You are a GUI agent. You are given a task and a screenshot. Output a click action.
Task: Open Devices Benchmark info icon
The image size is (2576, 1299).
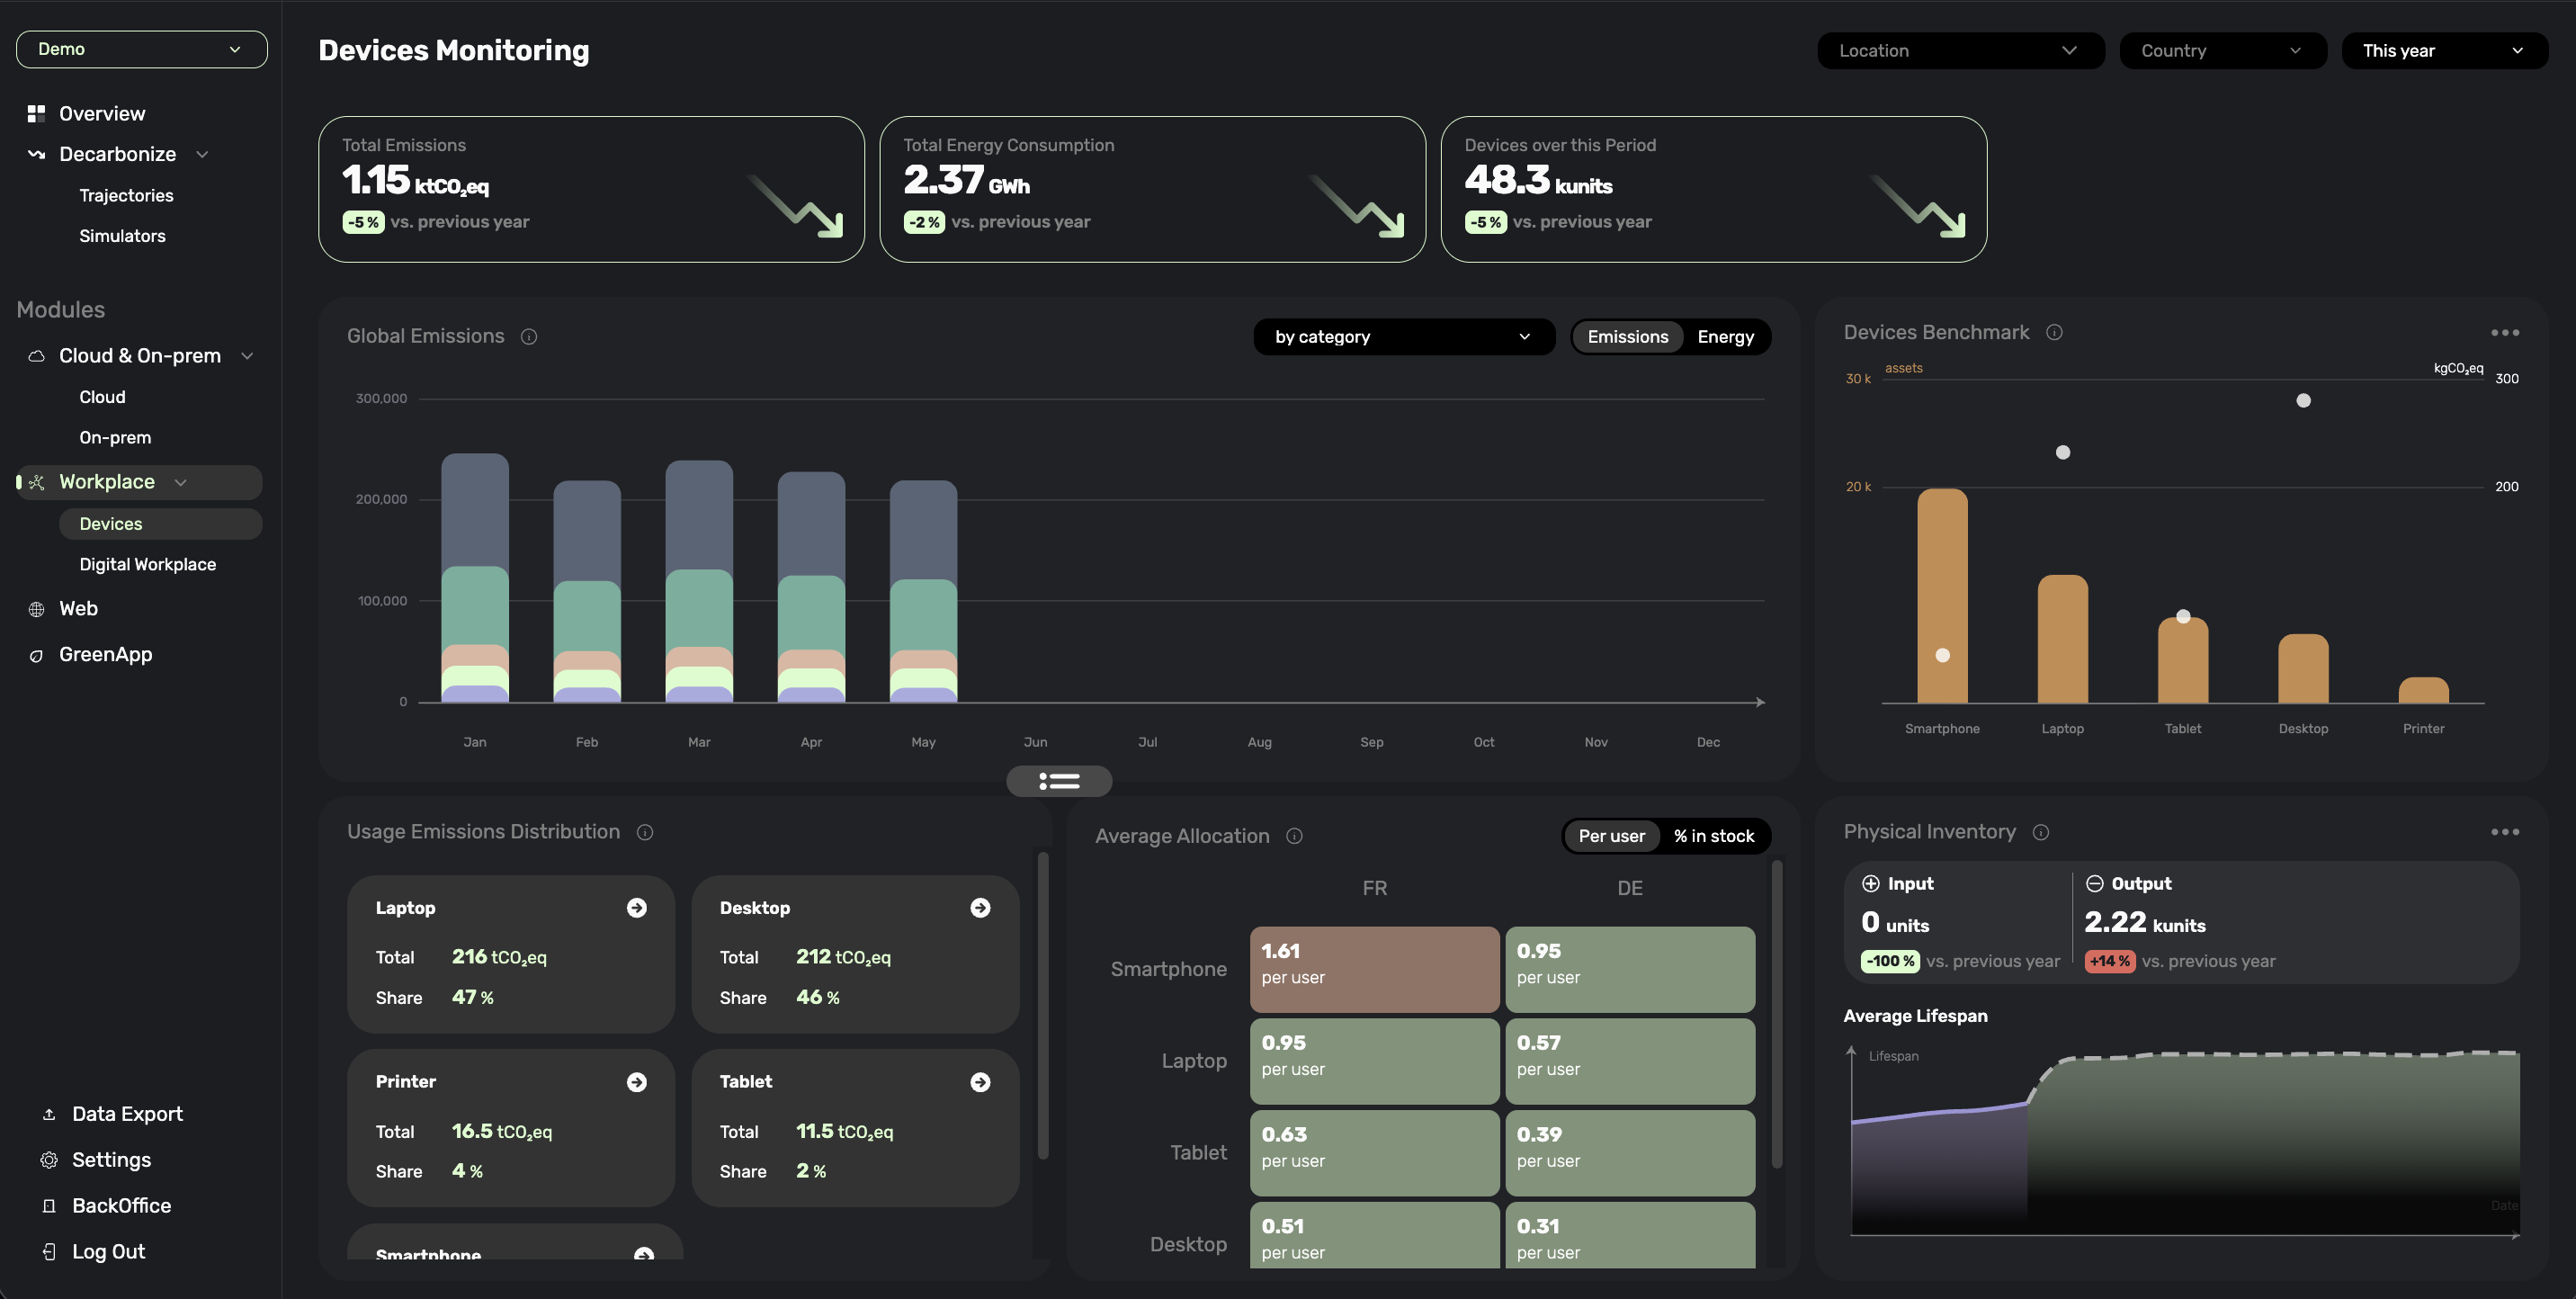[2054, 333]
